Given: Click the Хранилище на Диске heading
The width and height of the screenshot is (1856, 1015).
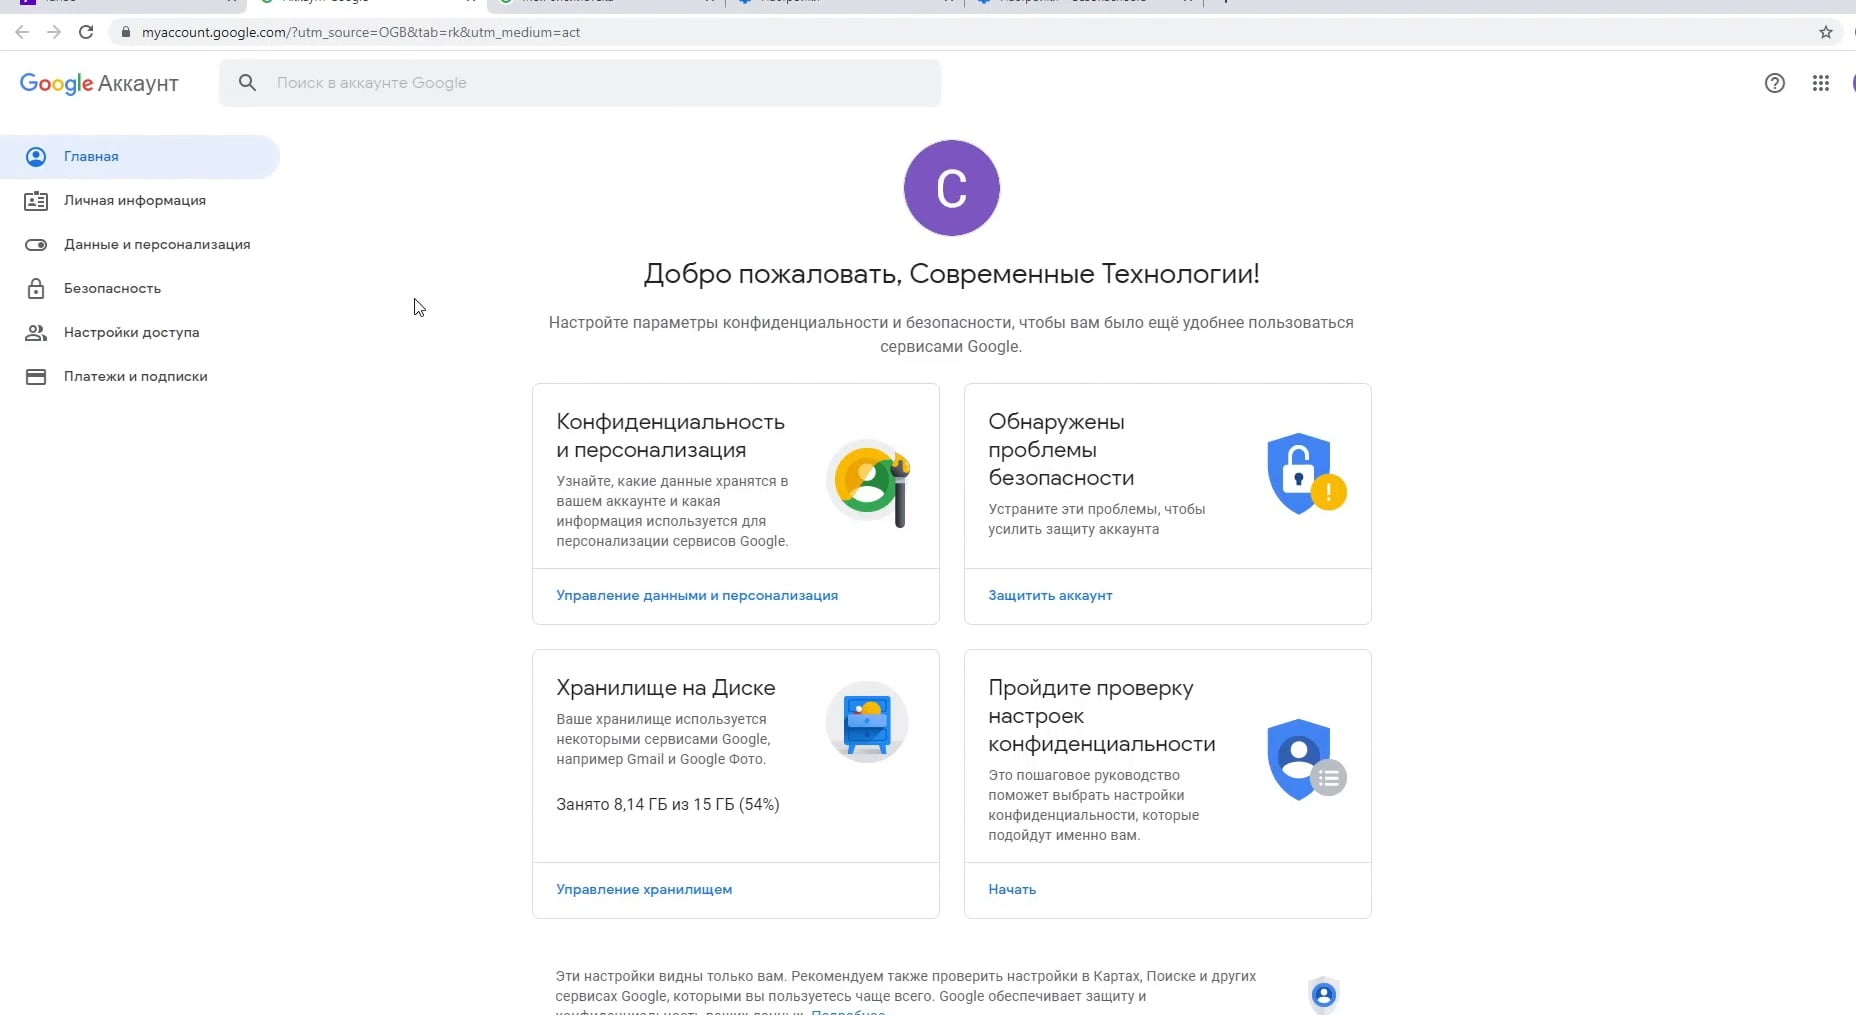Looking at the screenshot, I should click(666, 688).
